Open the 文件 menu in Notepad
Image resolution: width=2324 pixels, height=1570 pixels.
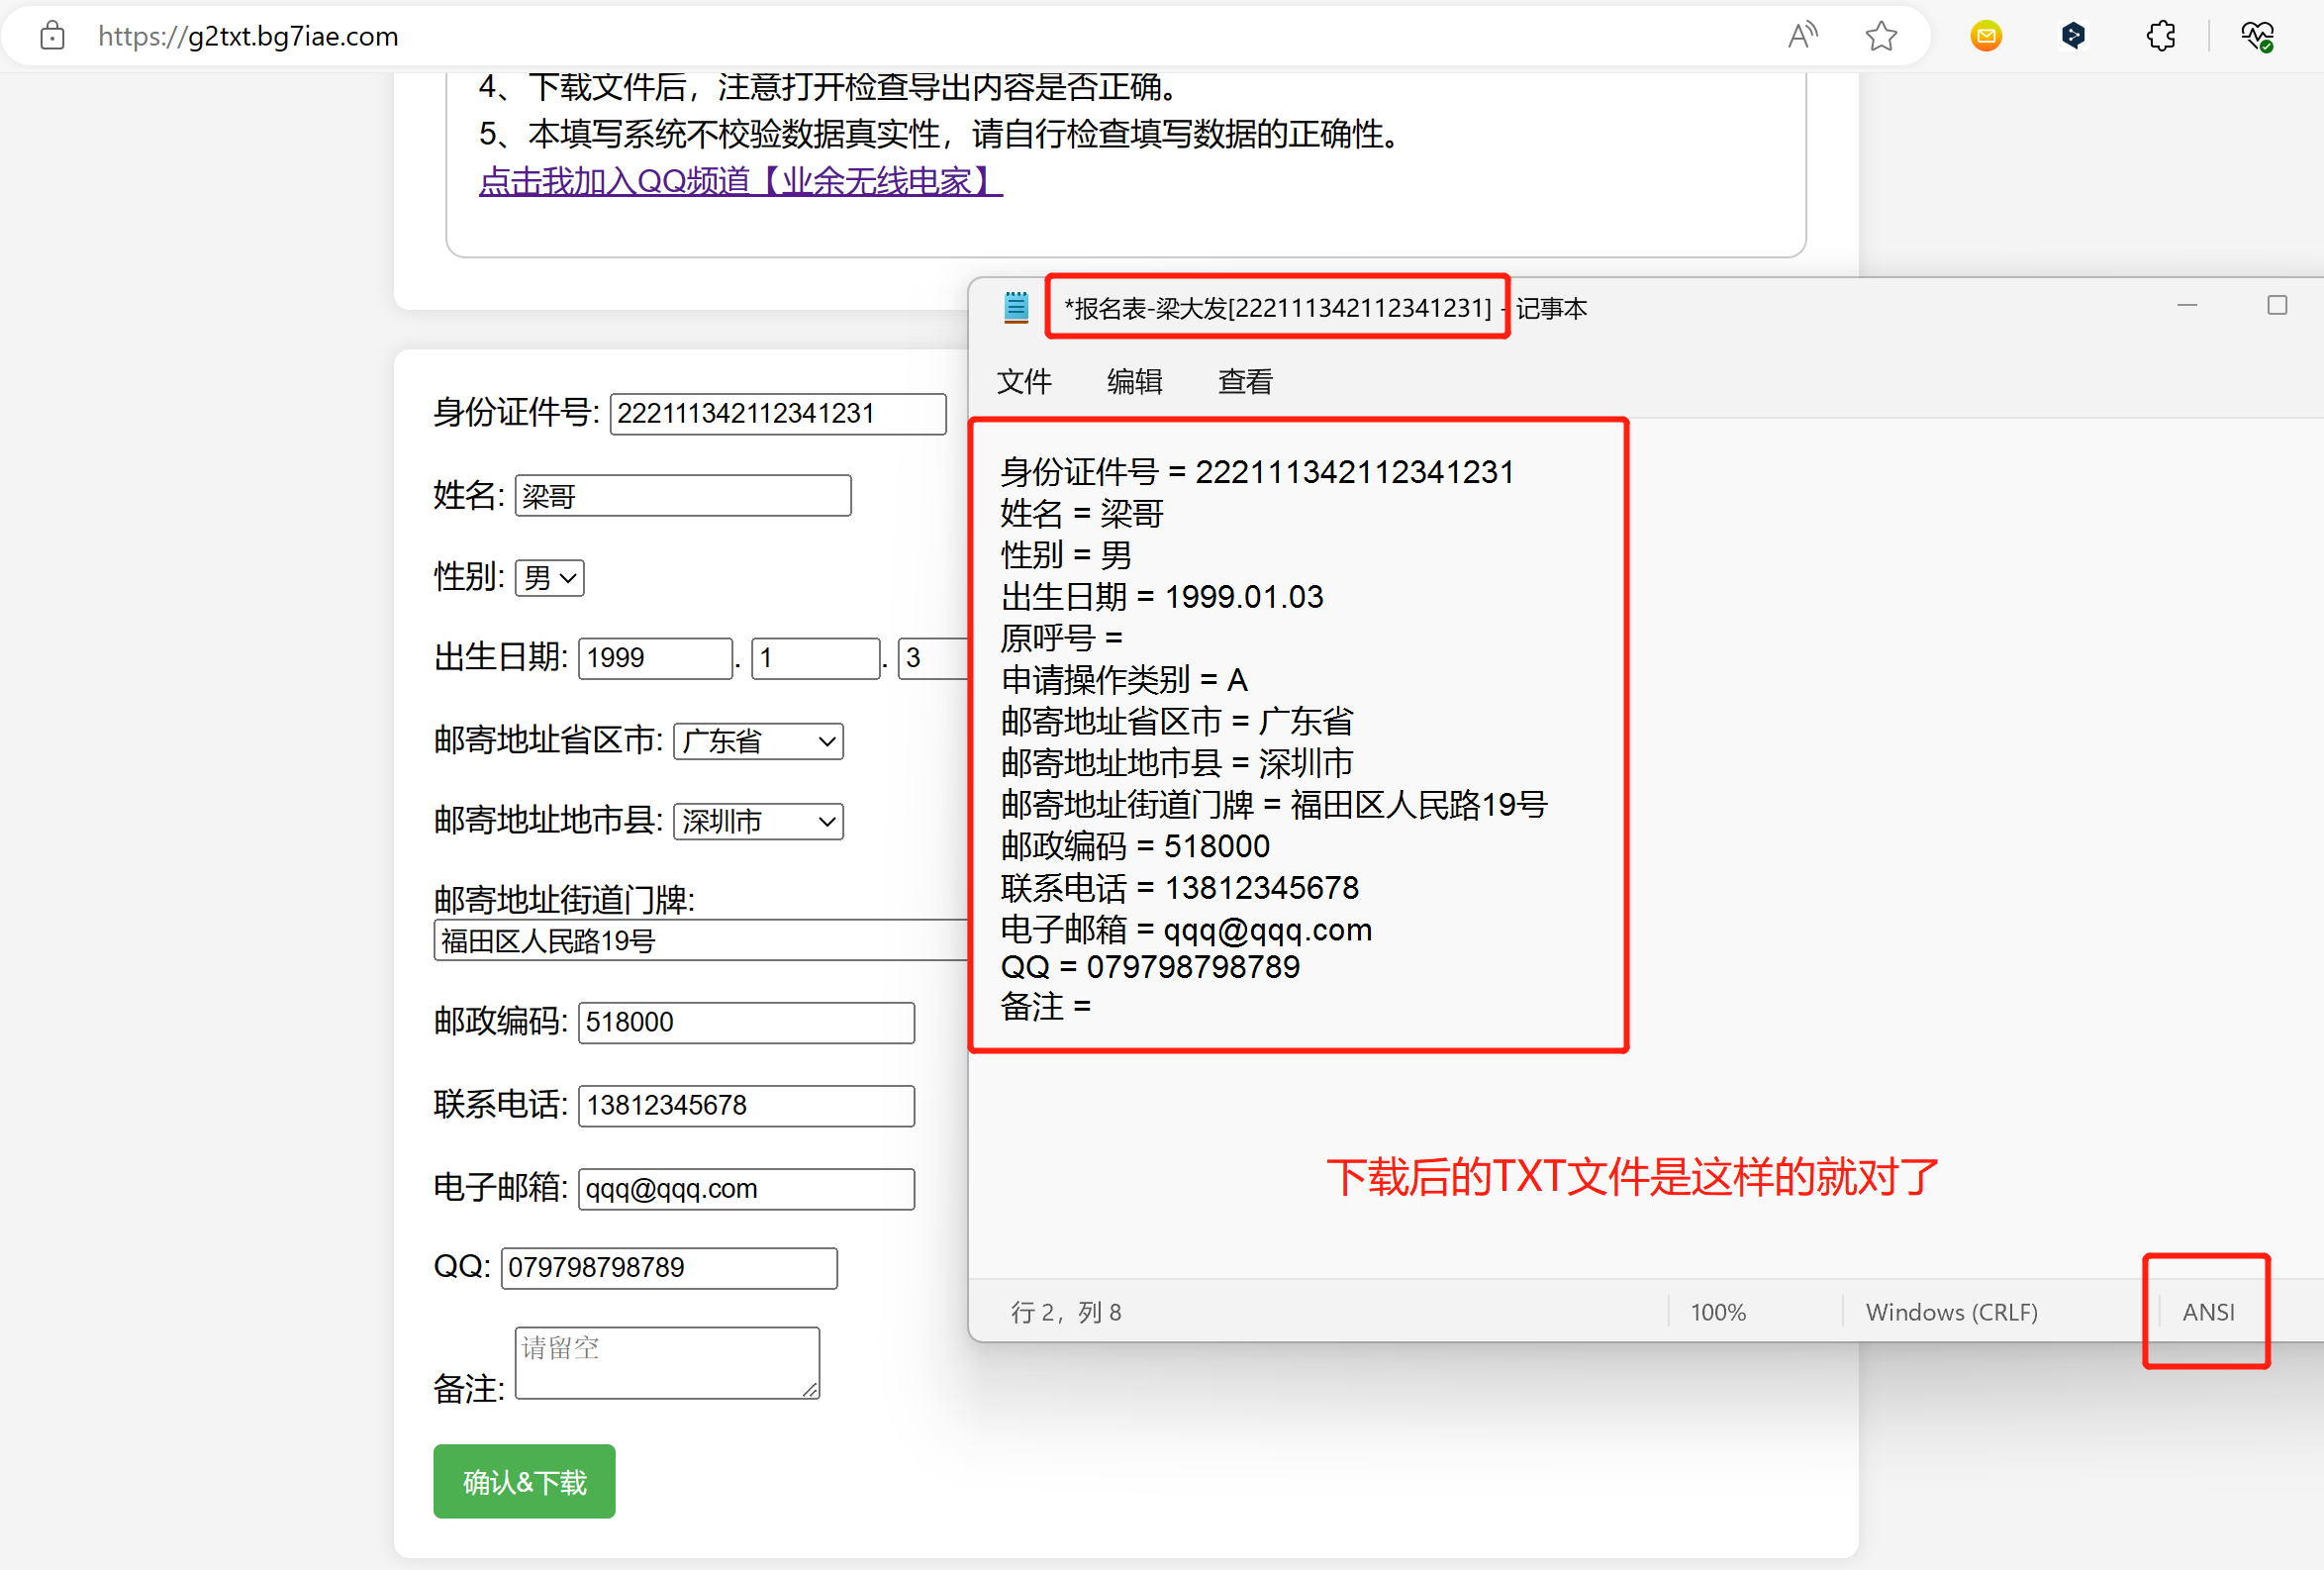point(1024,381)
